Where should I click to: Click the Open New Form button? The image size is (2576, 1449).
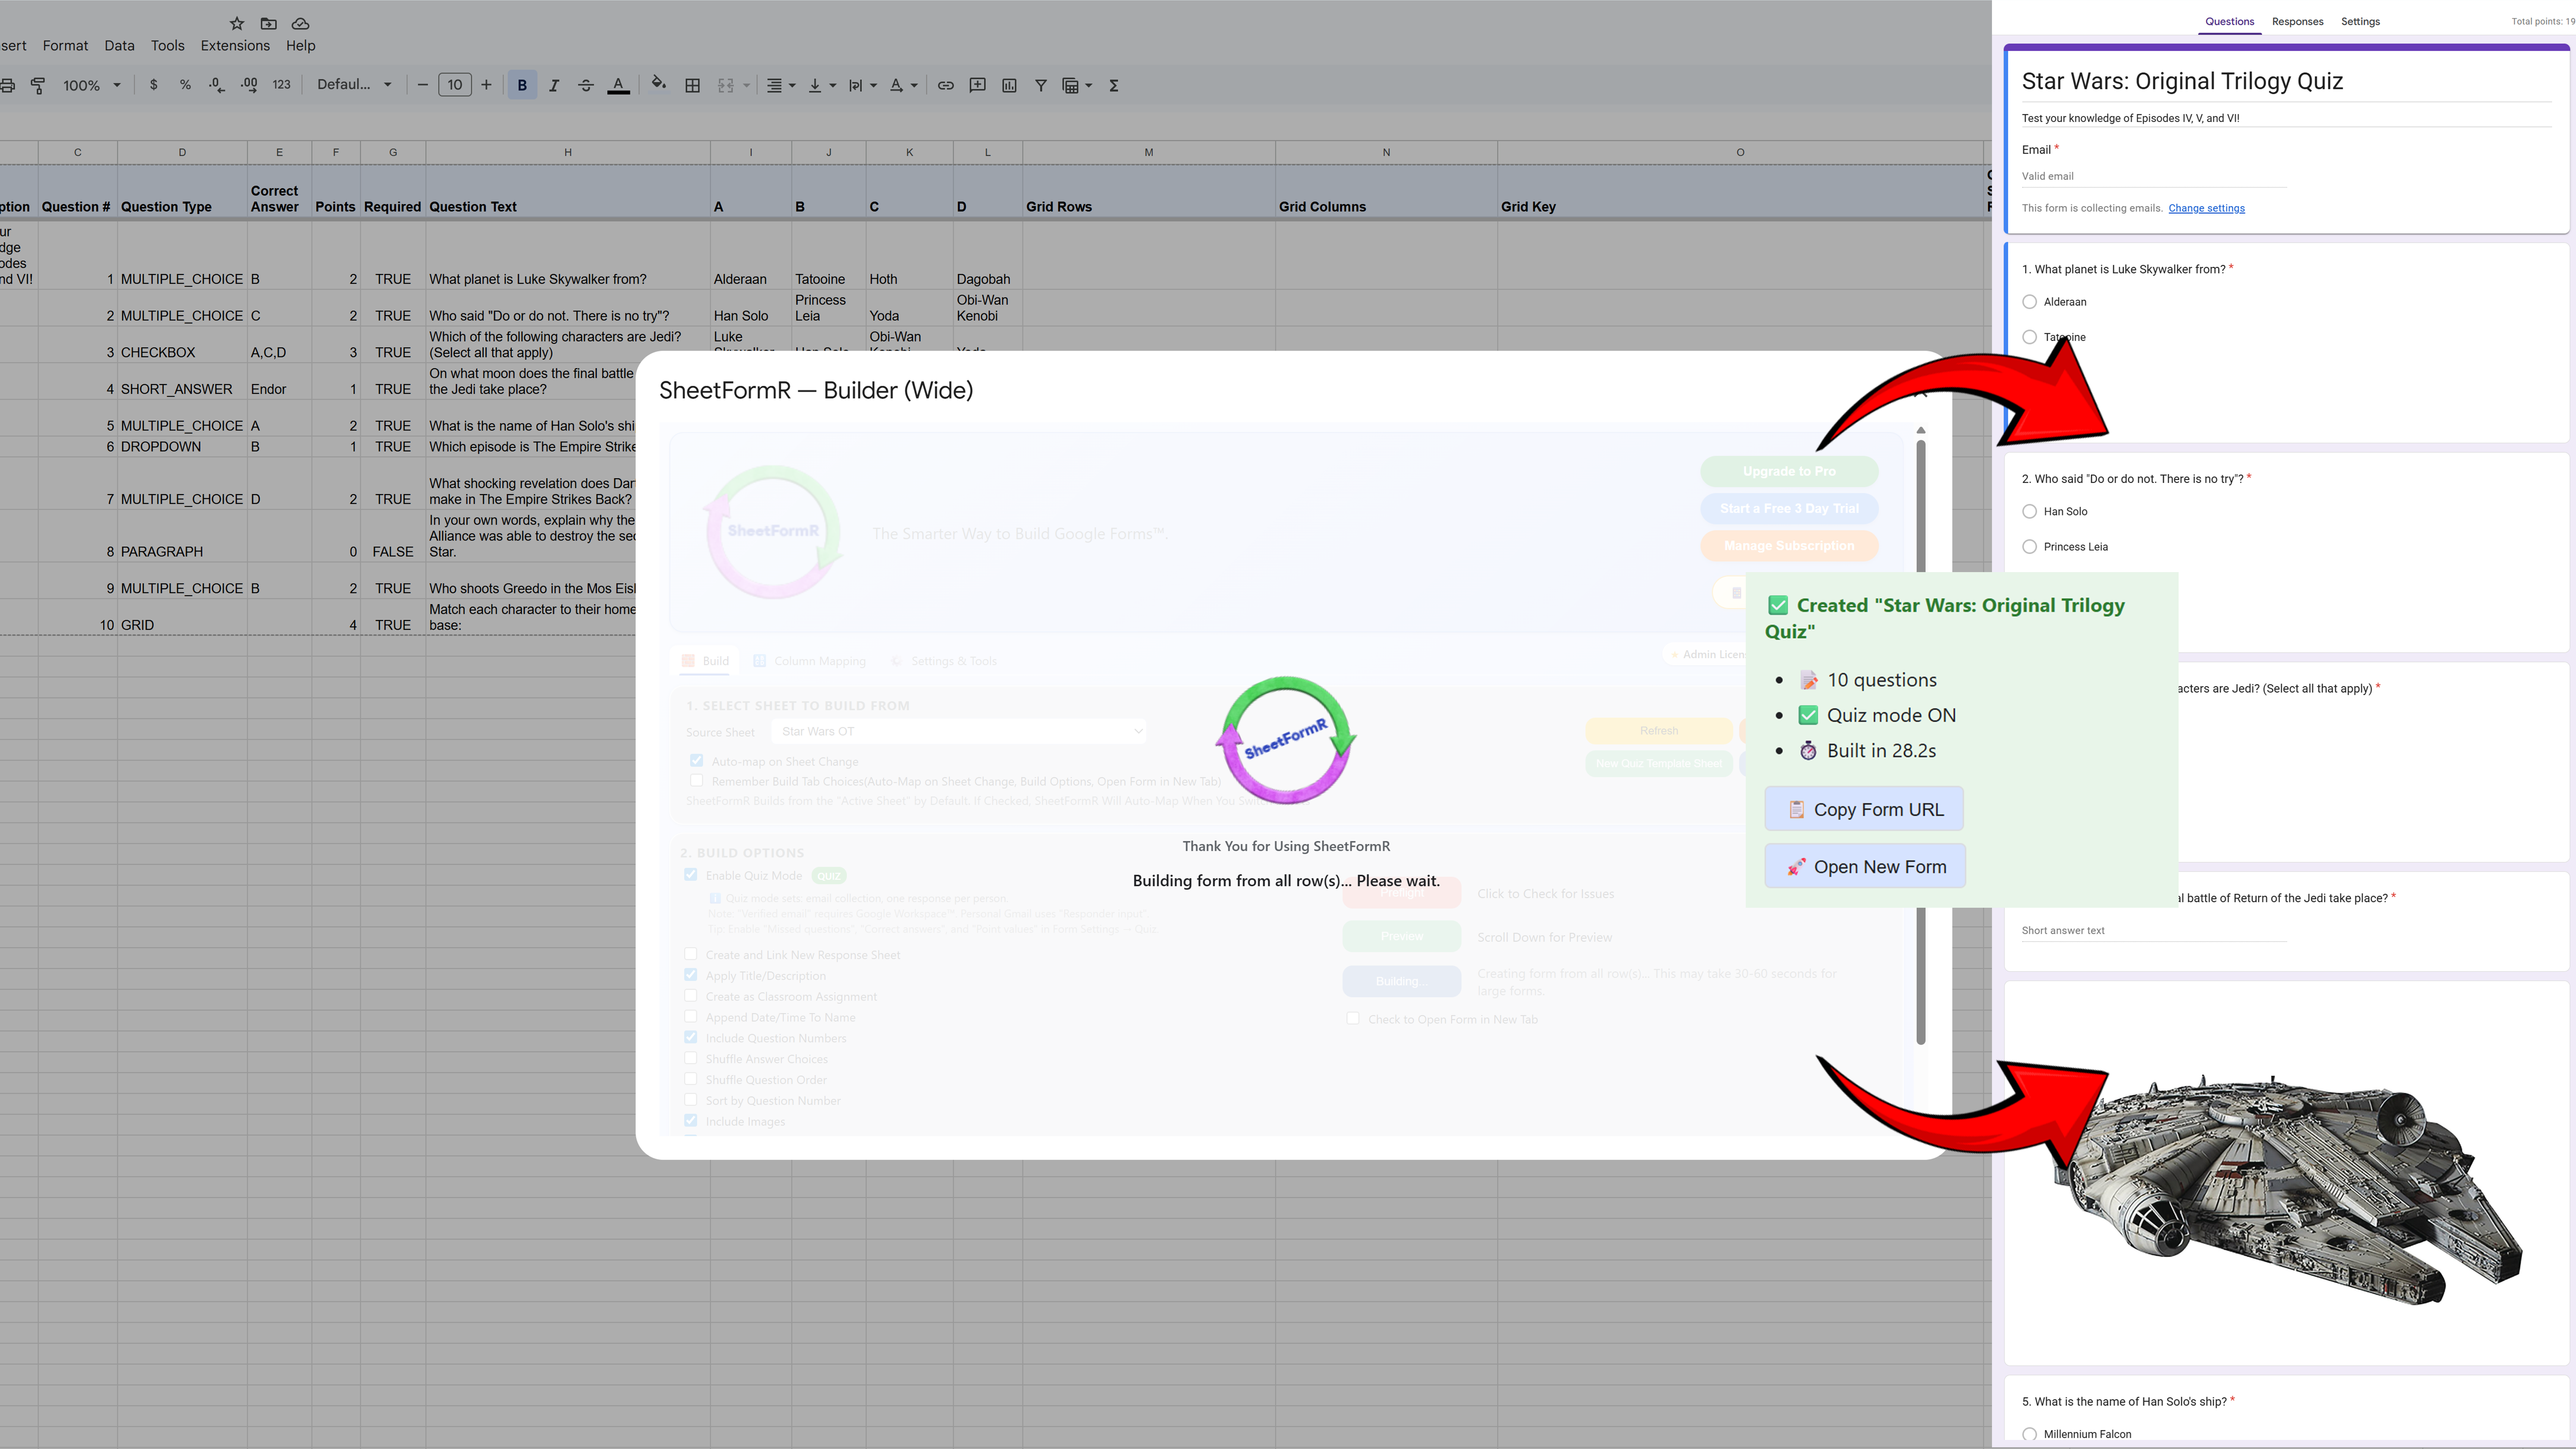click(1865, 866)
